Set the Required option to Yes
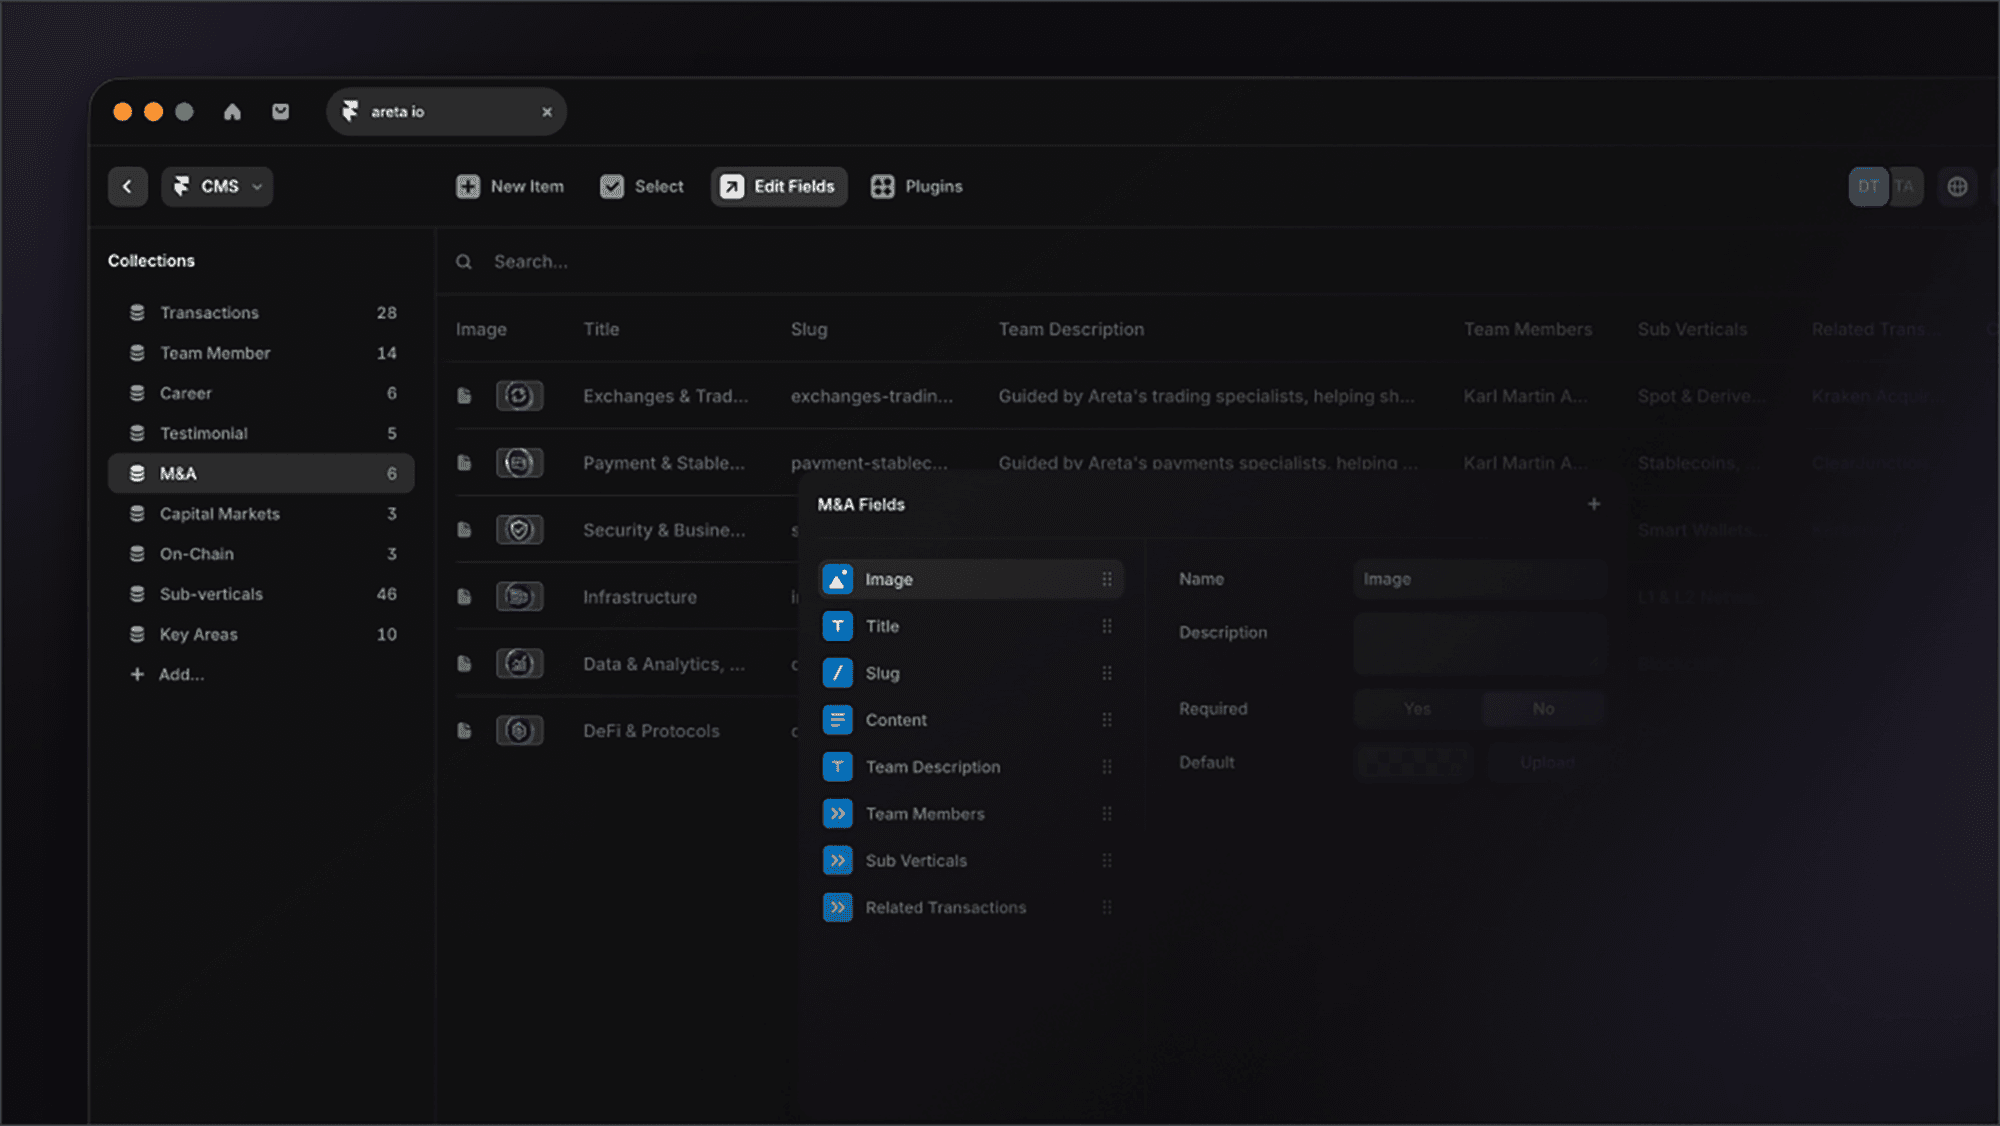This screenshot has height=1126, width=2000. (1415, 708)
